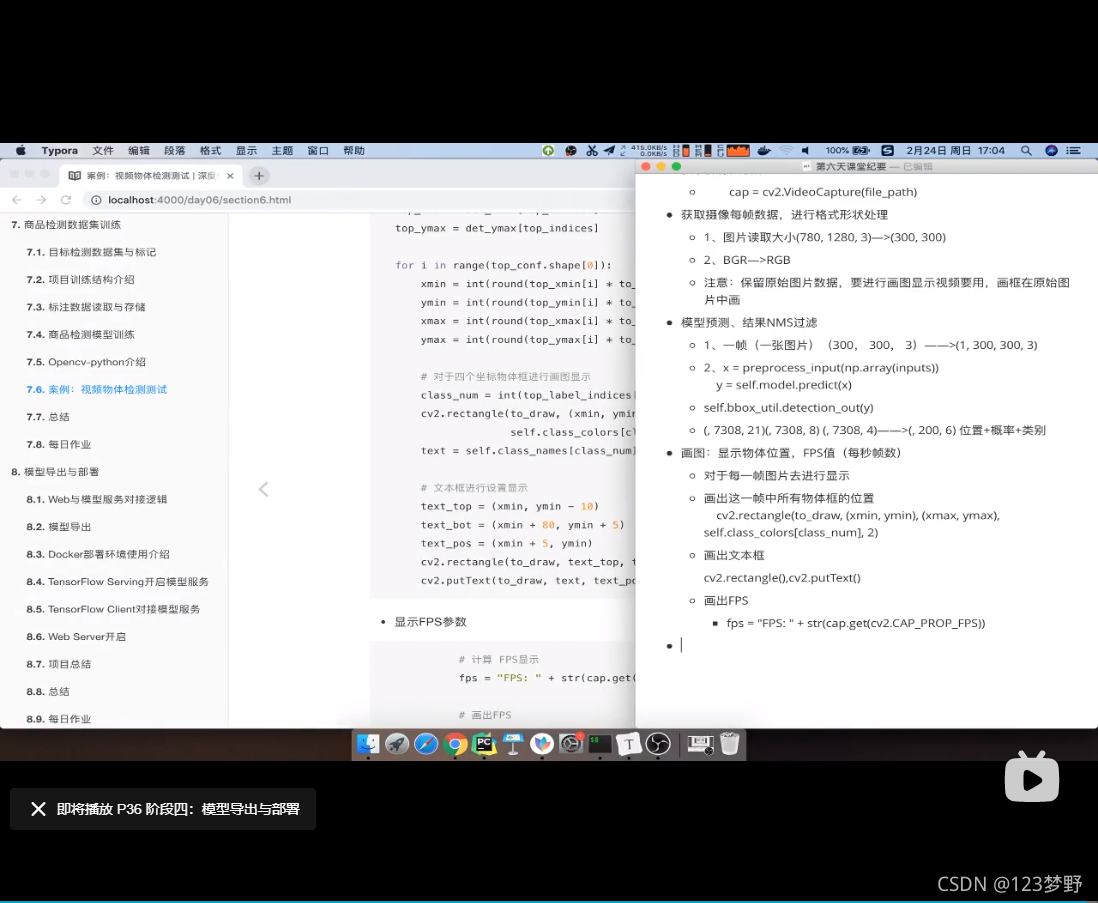This screenshot has width=1098, height=903.
Task: Click the Wi-Fi status icon
Action: 786,150
